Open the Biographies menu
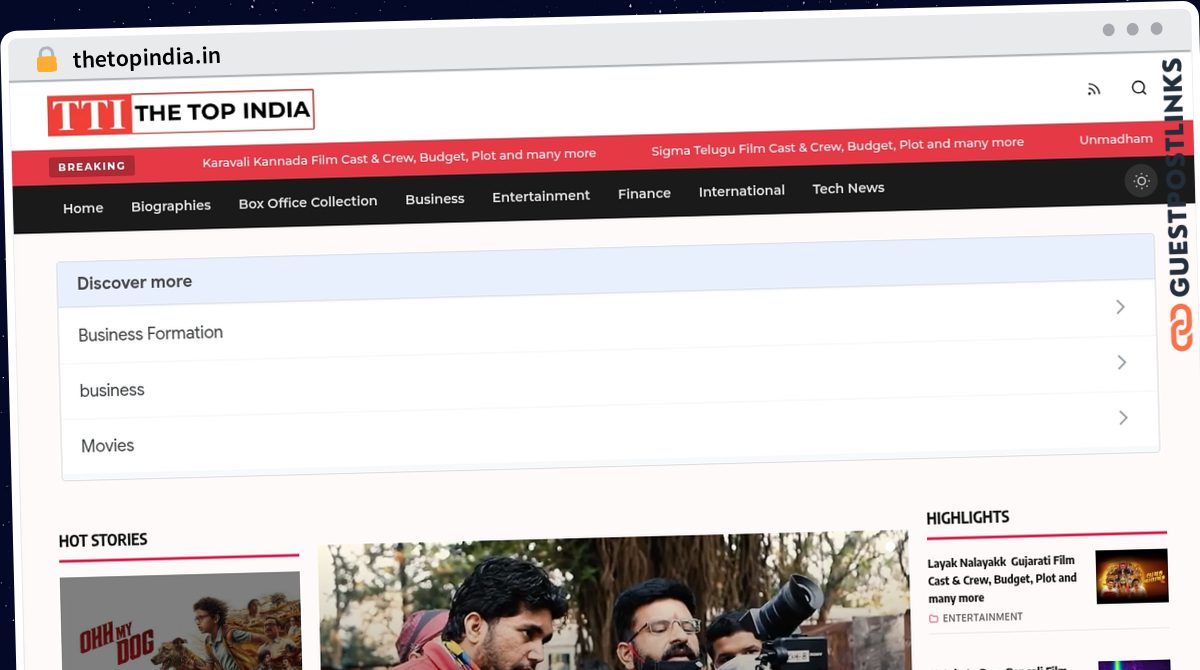The image size is (1200, 670). 171,205
